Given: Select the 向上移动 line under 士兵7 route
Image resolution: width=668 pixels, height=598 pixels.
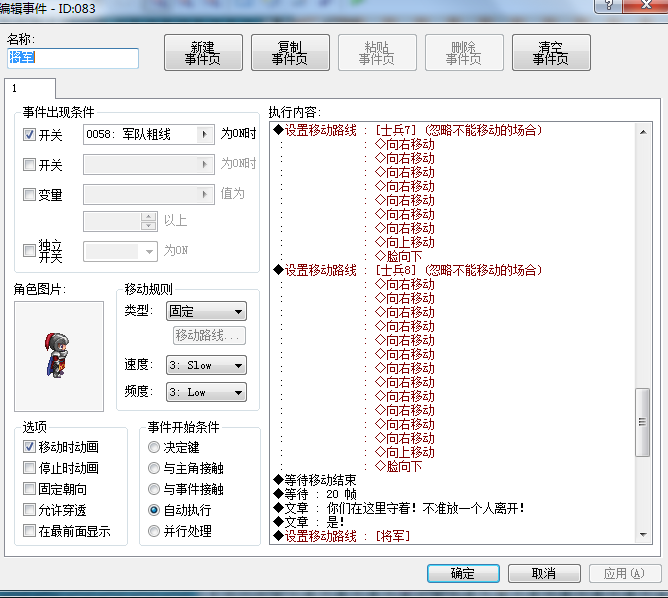Looking at the screenshot, I should click(405, 242).
